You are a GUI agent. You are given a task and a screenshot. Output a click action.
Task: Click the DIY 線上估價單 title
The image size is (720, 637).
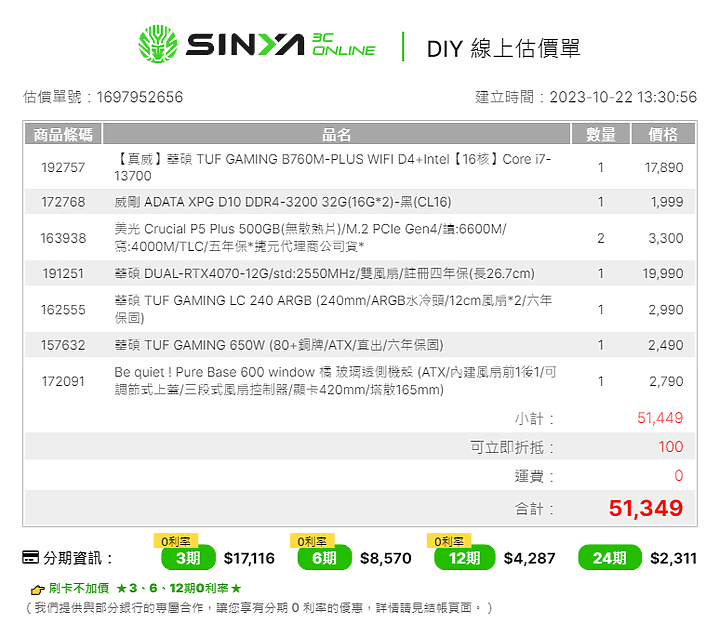point(503,48)
